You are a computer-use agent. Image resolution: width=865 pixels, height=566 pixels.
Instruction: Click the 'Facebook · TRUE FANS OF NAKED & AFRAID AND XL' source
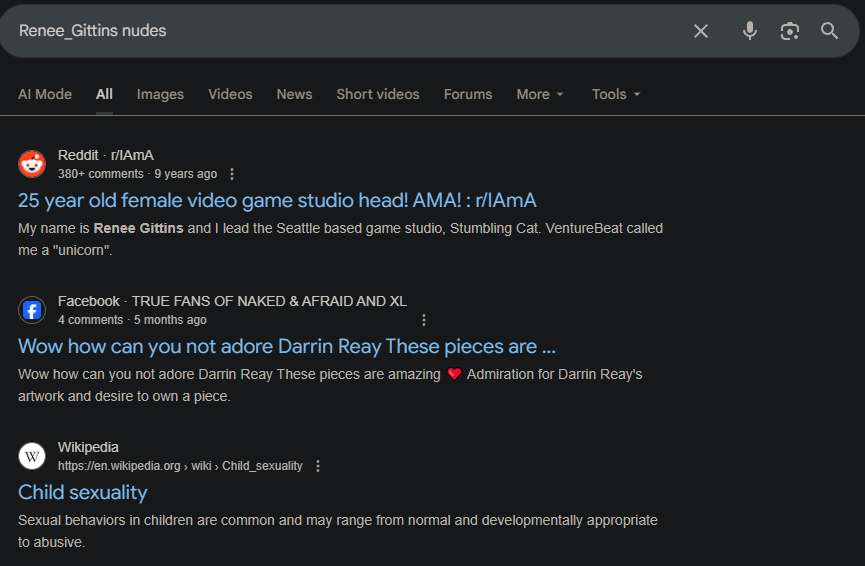pos(232,301)
